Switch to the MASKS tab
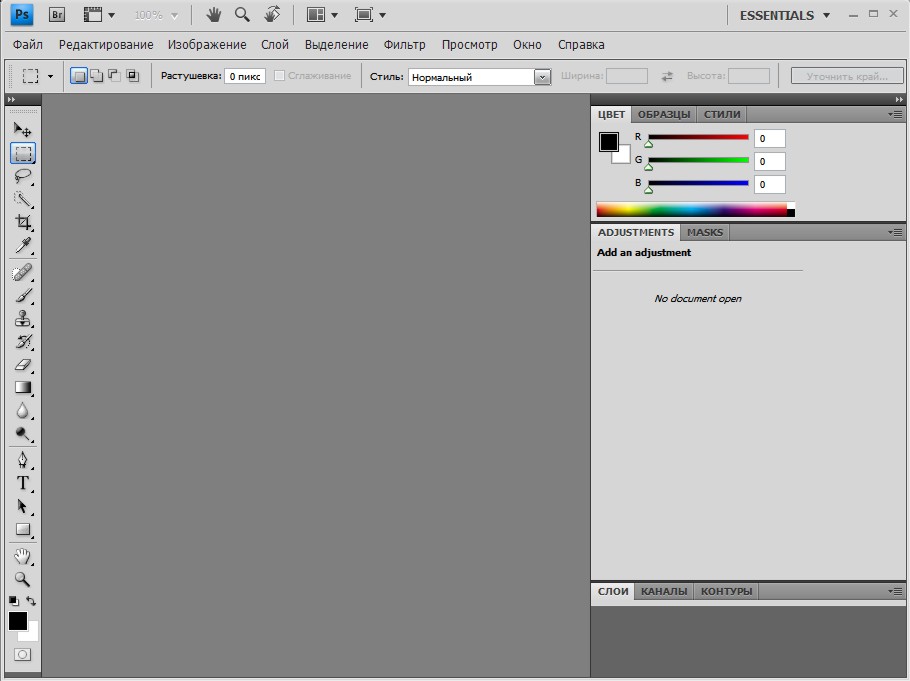 [x=705, y=232]
